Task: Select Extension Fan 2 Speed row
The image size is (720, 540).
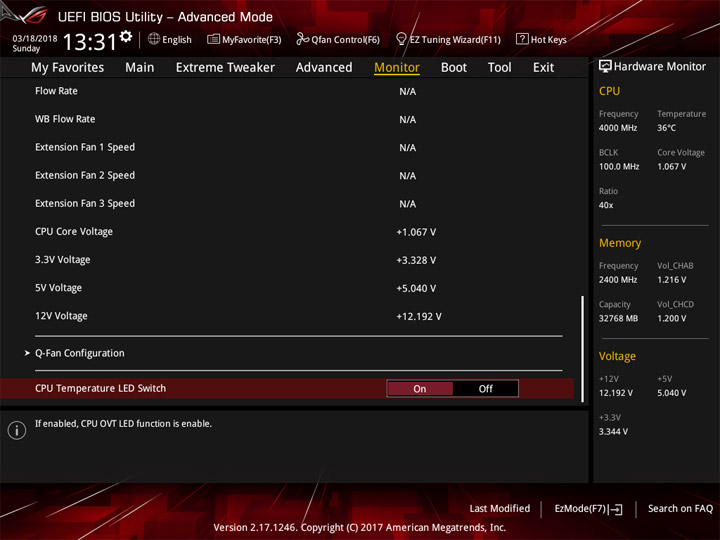Action: coord(287,175)
